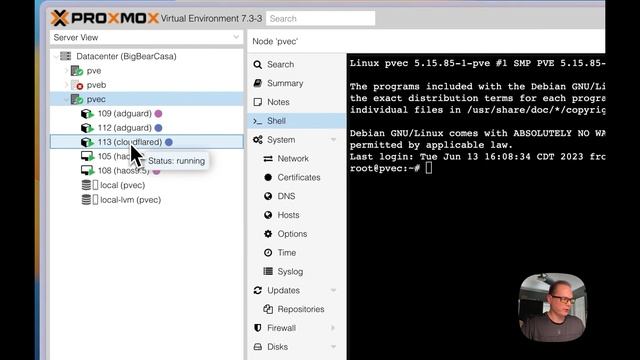
Task: Click the Disks drive icon
Action: click(x=257, y=347)
